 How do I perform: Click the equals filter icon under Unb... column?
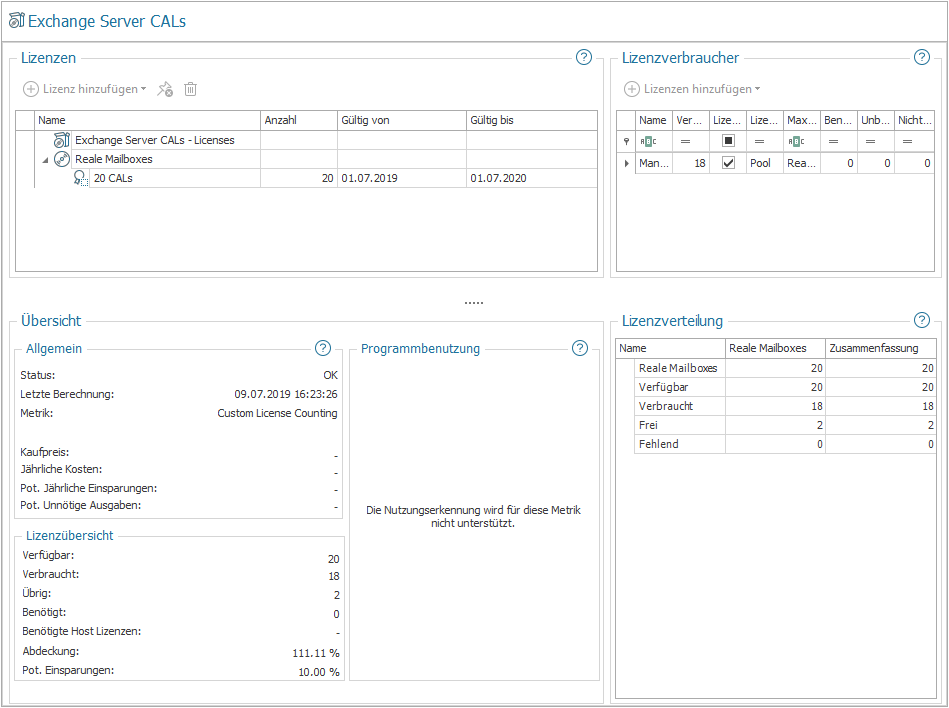tap(870, 142)
